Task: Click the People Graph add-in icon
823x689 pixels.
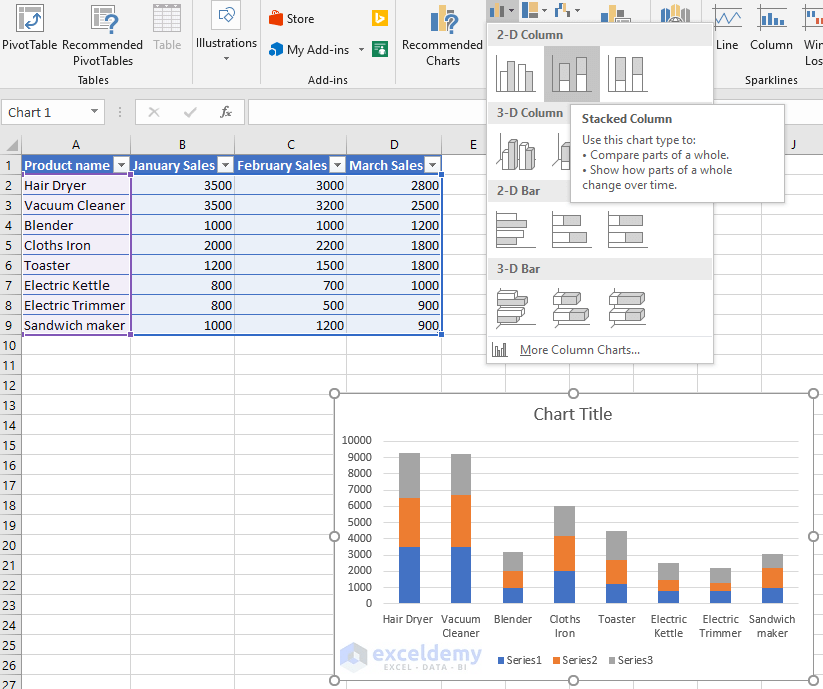Action: tap(379, 49)
